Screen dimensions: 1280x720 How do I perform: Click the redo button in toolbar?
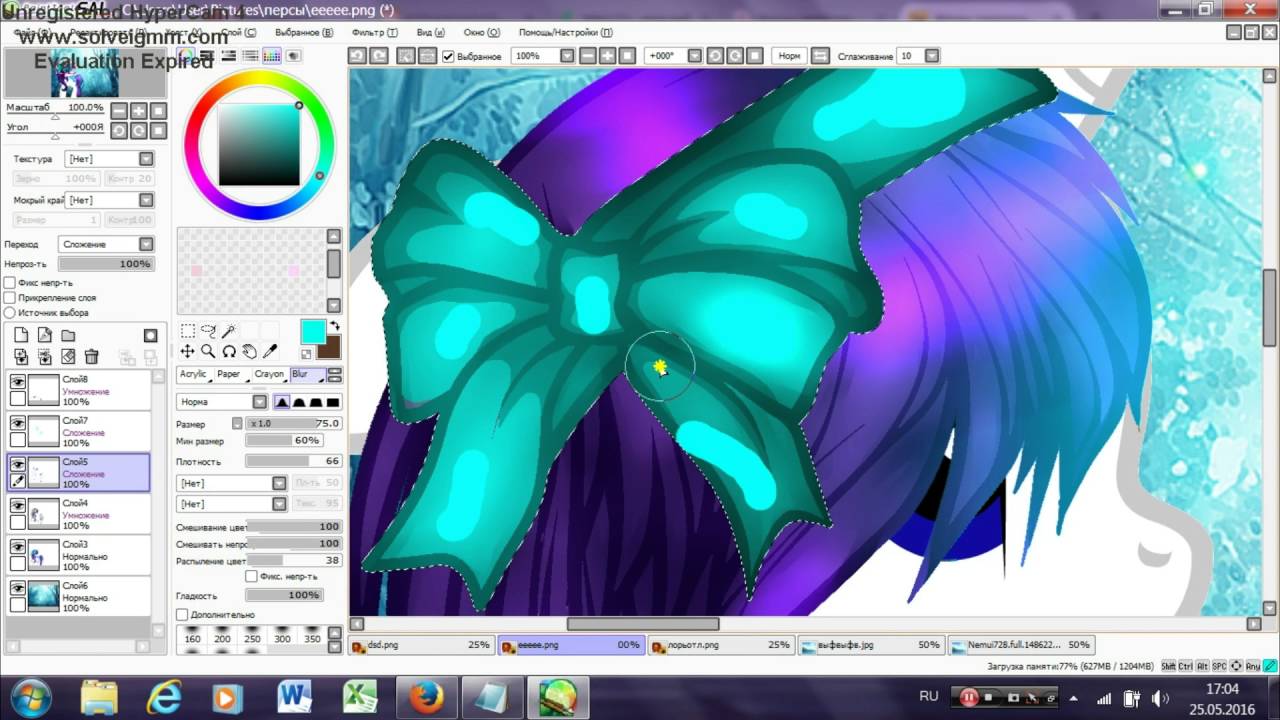pos(380,56)
